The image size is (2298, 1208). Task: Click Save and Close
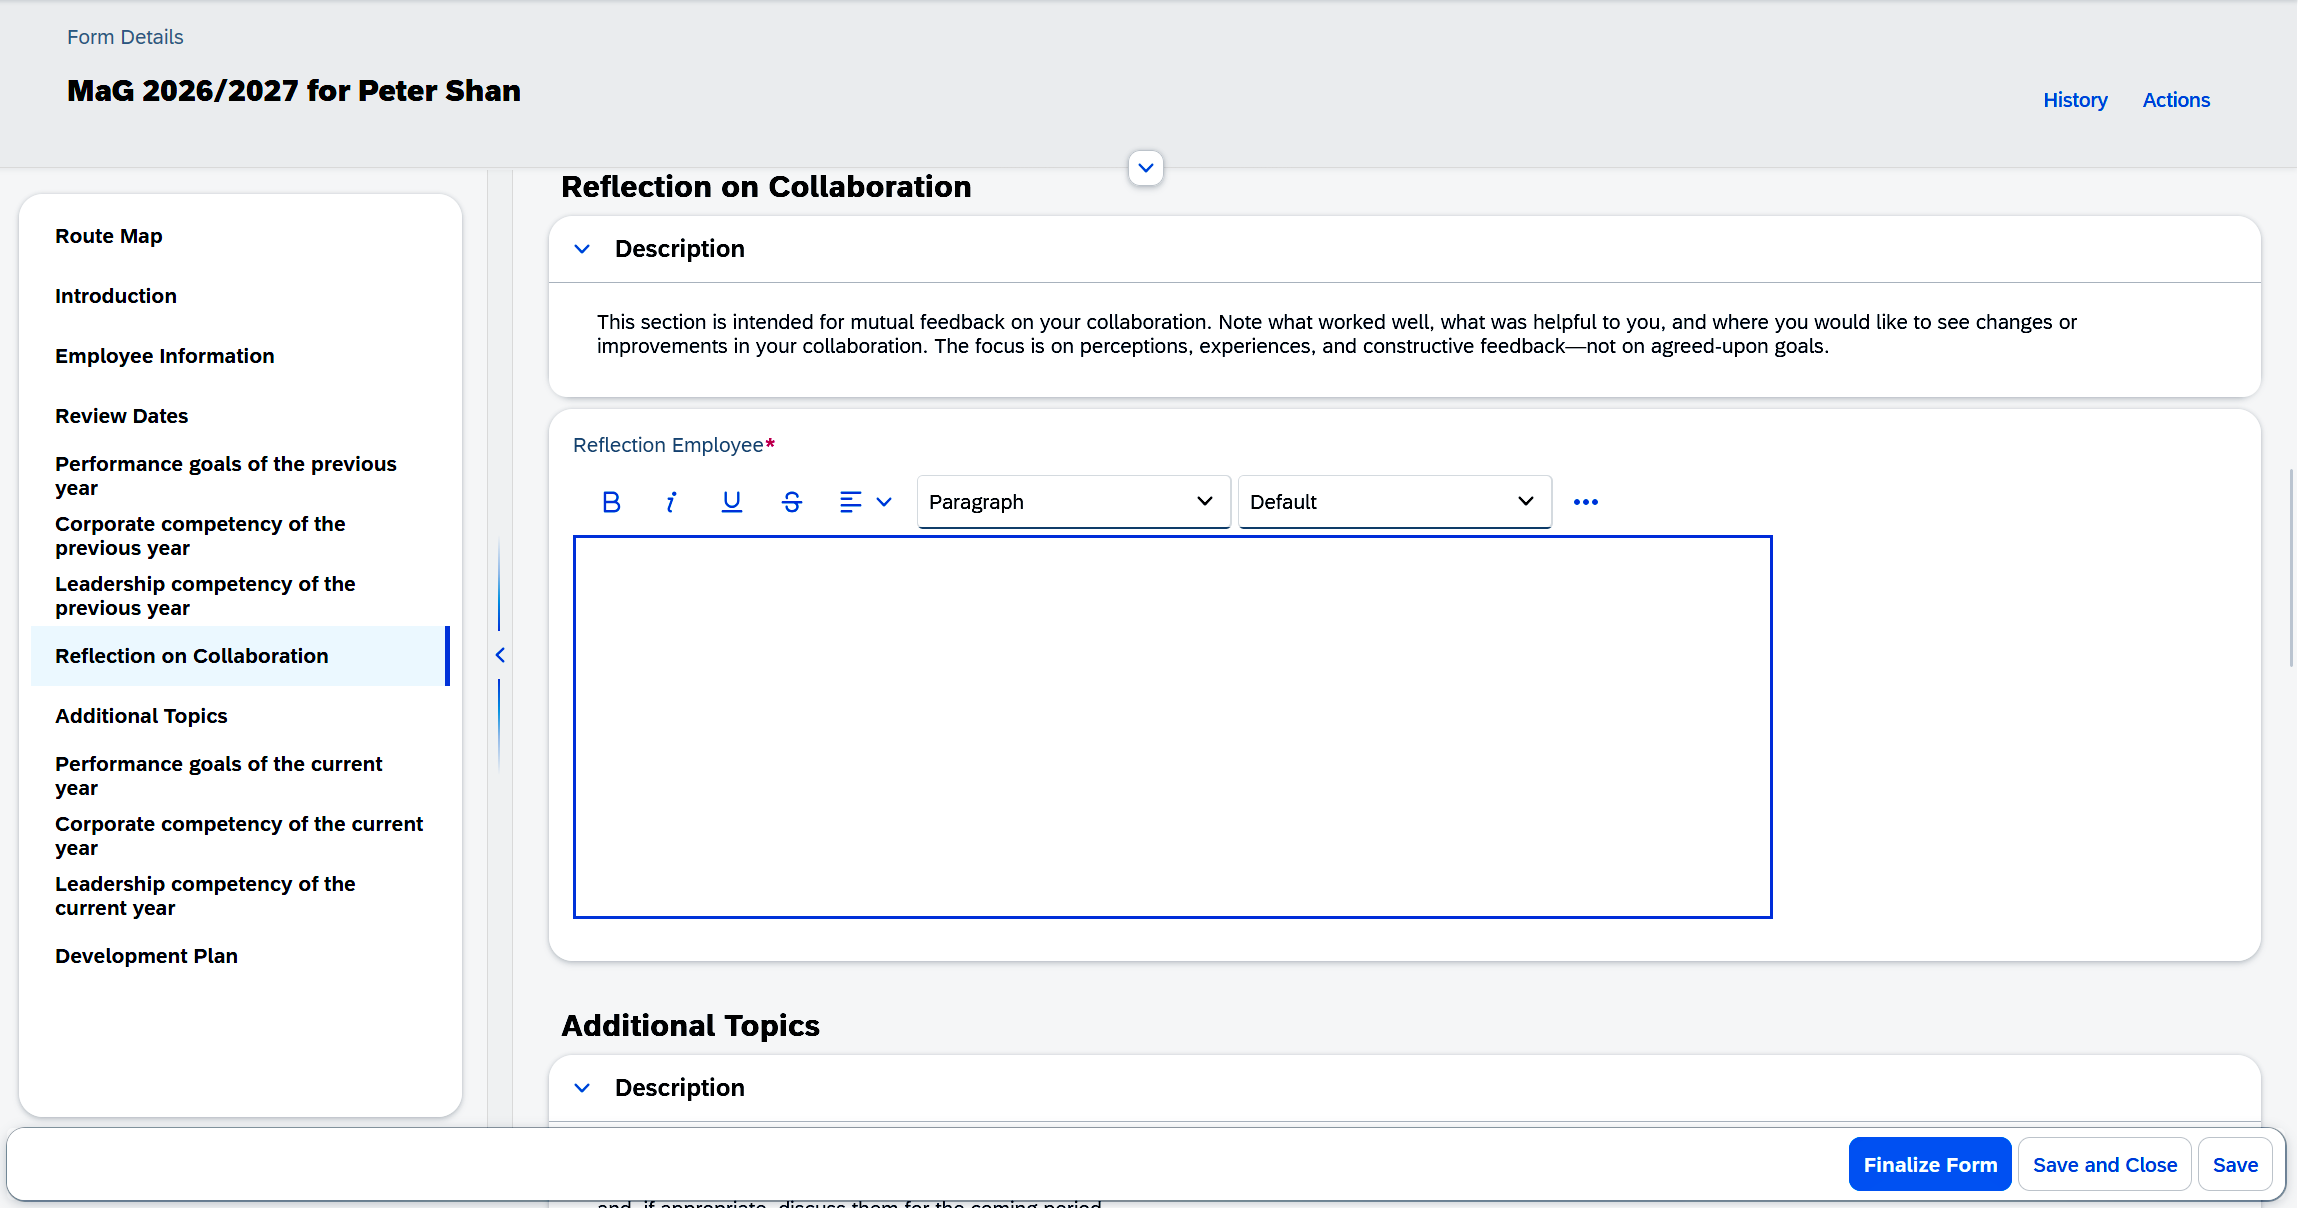tap(2104, 1165)
